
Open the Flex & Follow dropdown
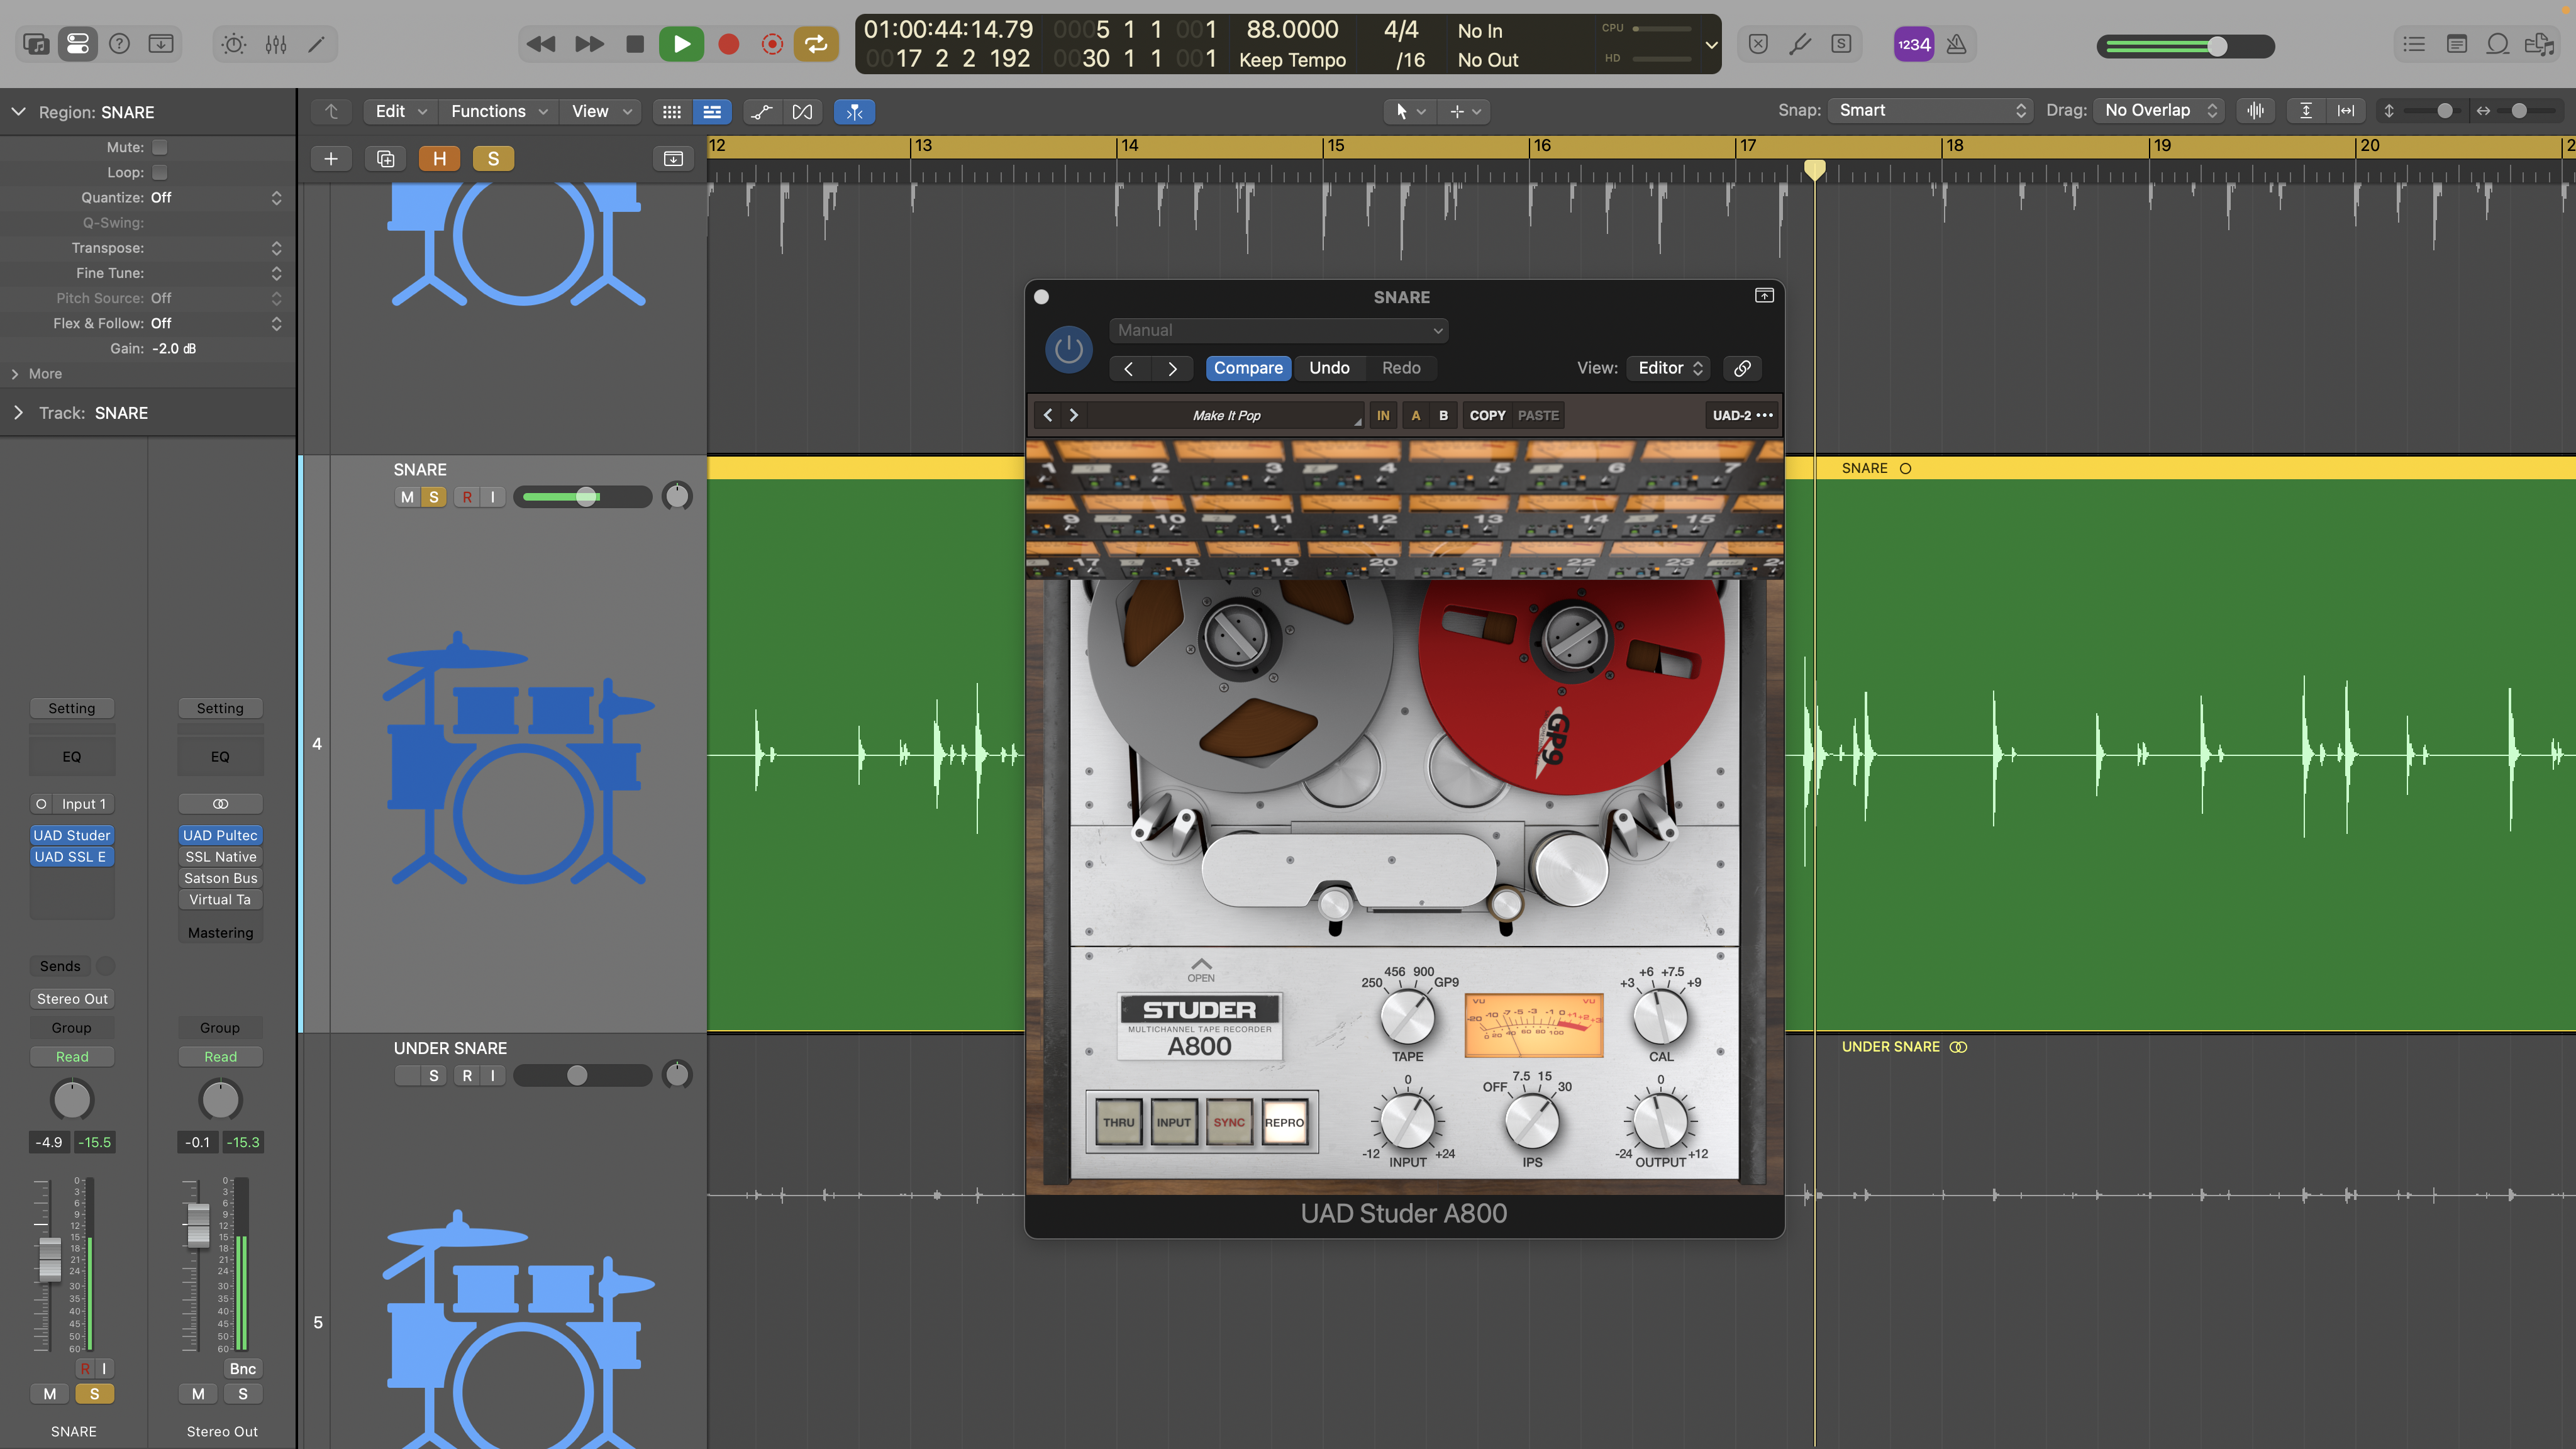[216, 323]
